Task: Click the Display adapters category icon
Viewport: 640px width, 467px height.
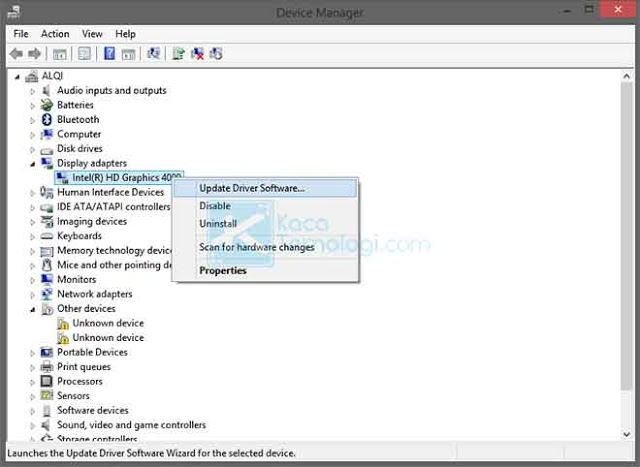Action: pos(47,163)
